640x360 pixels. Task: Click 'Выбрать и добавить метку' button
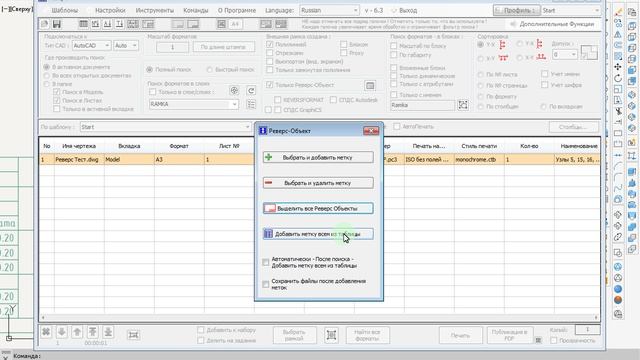click(318, 157)
